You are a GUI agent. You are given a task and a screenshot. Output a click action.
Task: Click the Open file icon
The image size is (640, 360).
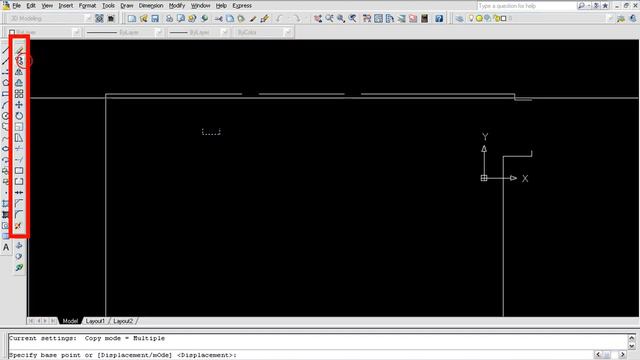143,18
